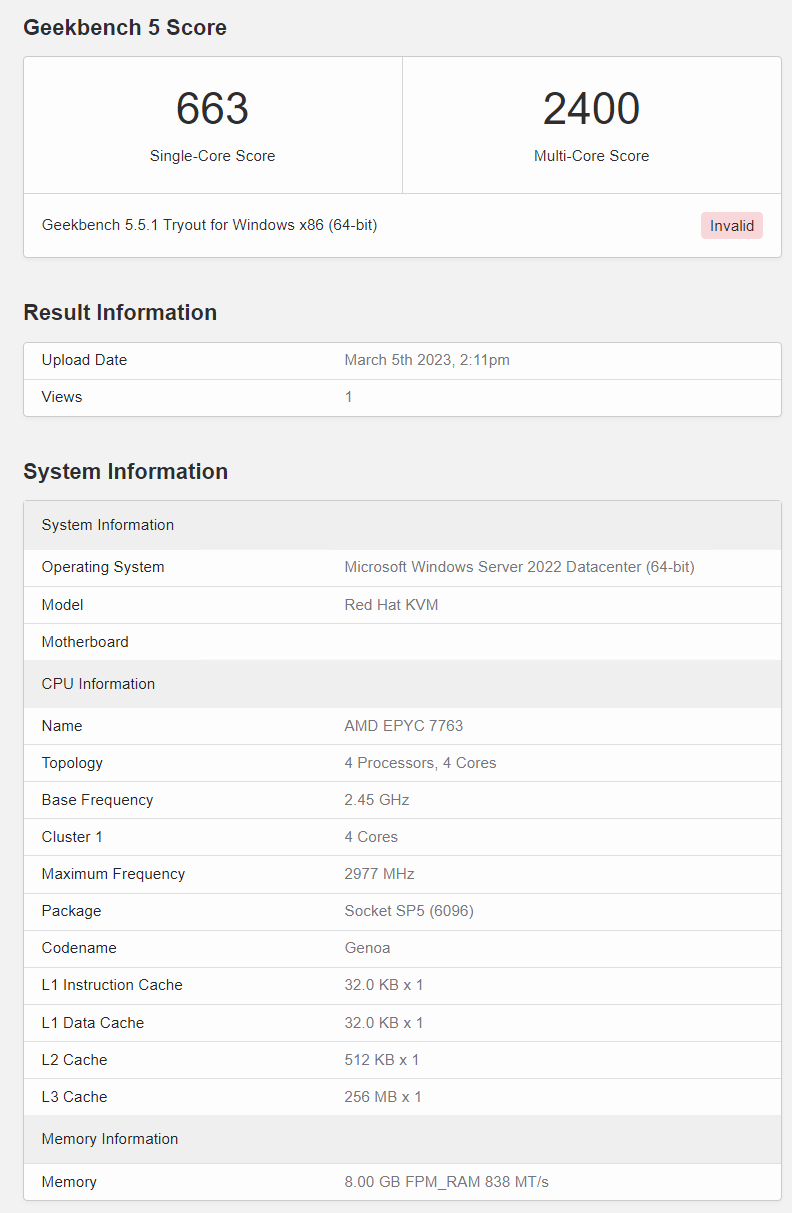
Task: Click the Invalid status badge
Action: point(731,226)
